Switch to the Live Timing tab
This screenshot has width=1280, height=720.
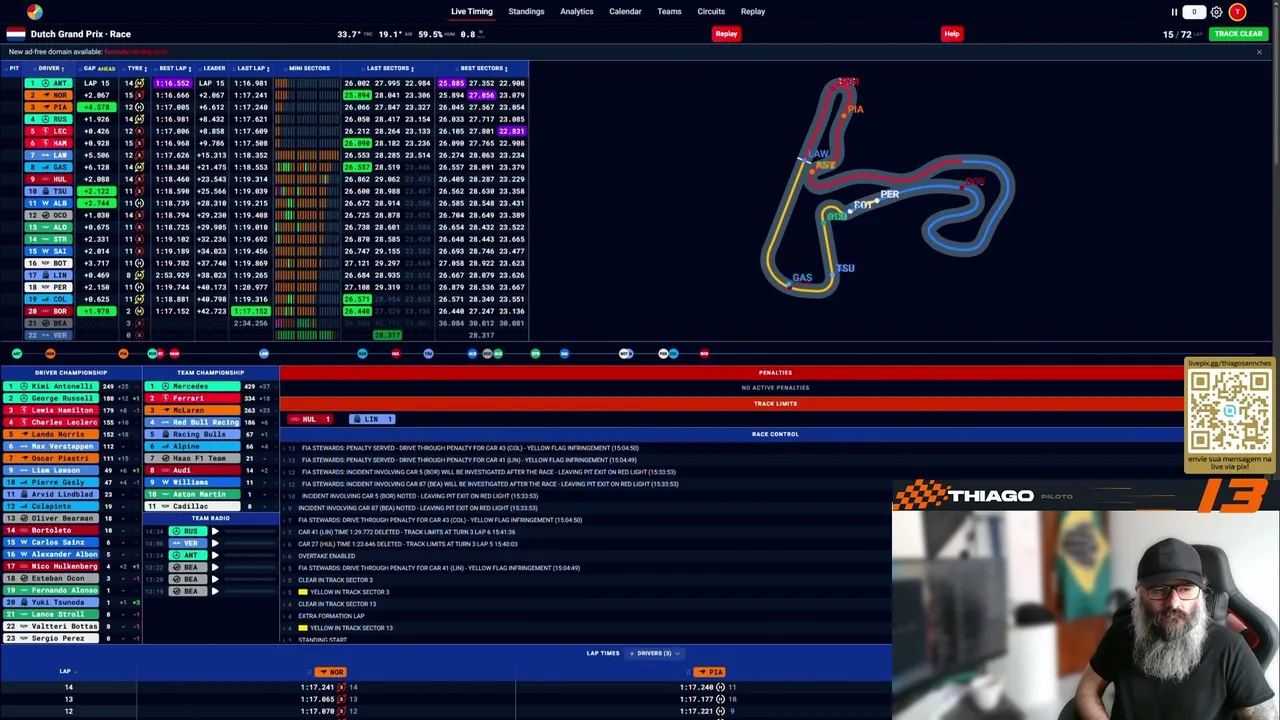pos(472,12)
